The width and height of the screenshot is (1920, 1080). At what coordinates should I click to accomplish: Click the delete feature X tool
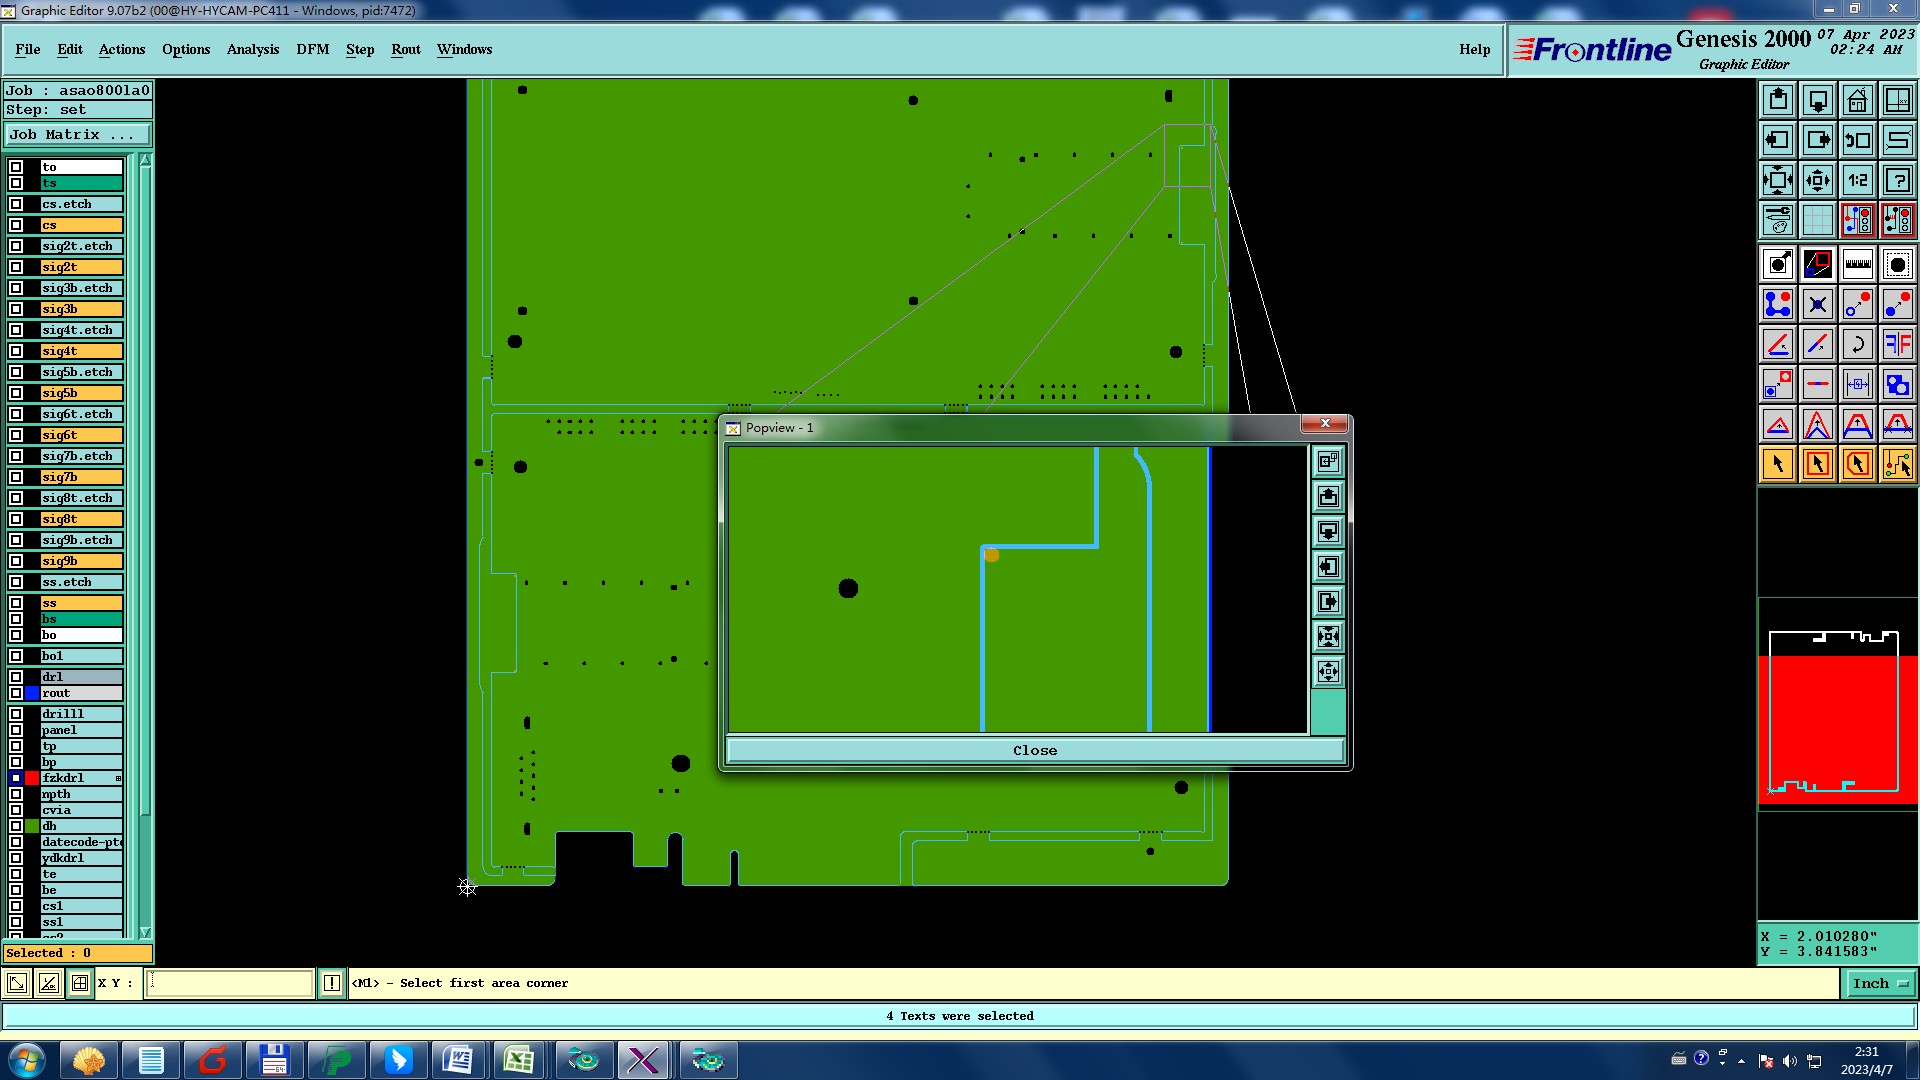(1817, 305)
